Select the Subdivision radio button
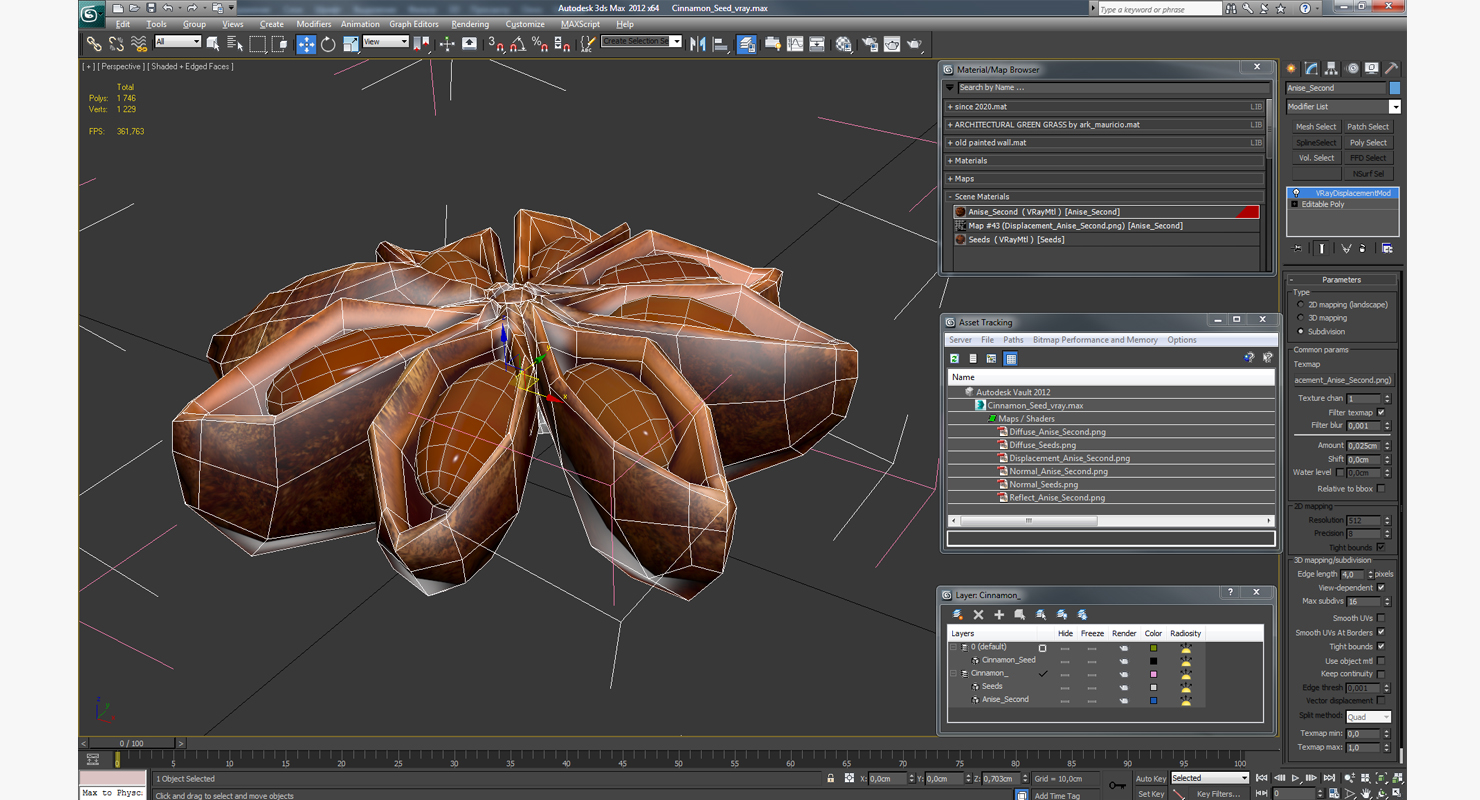The width and height of the screenshot is (1480, 800). [1300, 331]
